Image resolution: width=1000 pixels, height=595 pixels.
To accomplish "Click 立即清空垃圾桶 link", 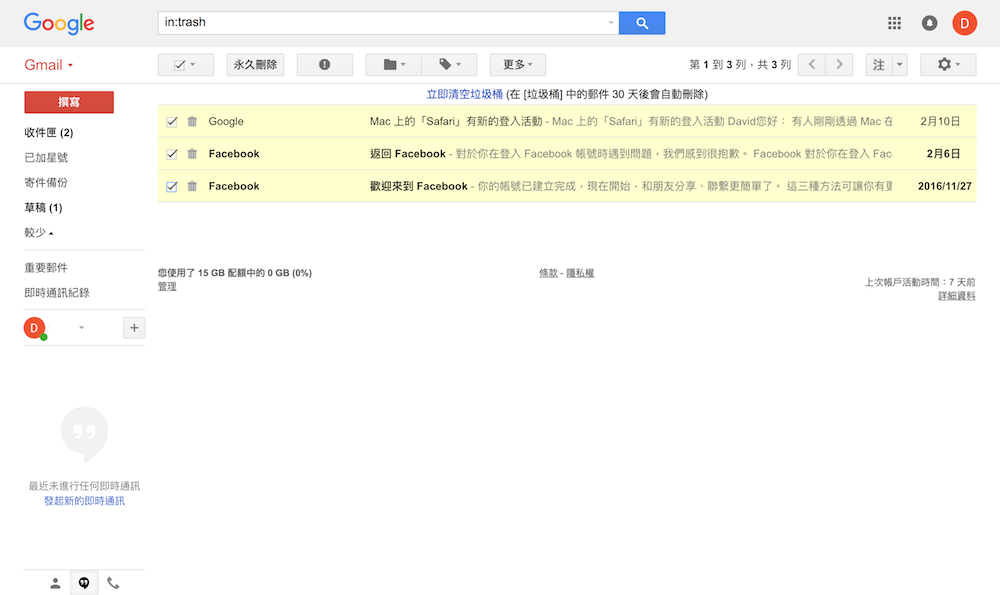I will tap(464, 94).
